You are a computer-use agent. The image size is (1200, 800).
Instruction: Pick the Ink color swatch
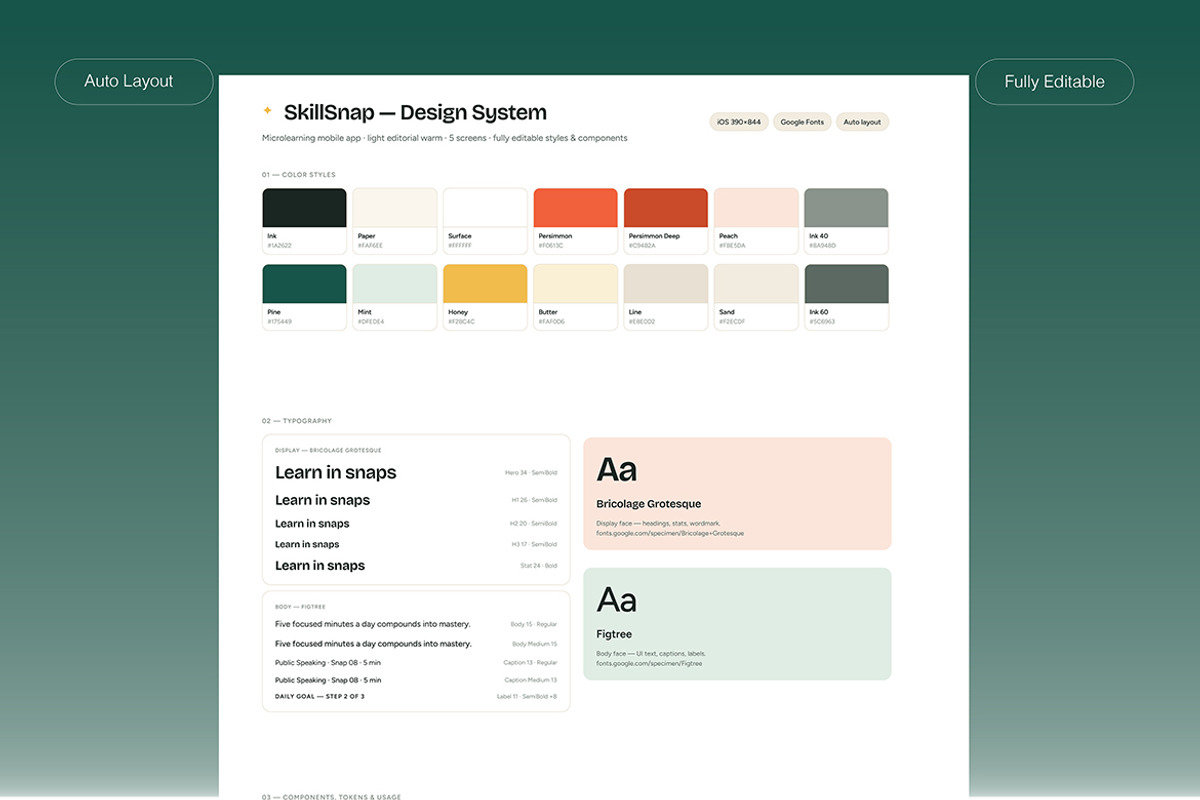[305, 208]
